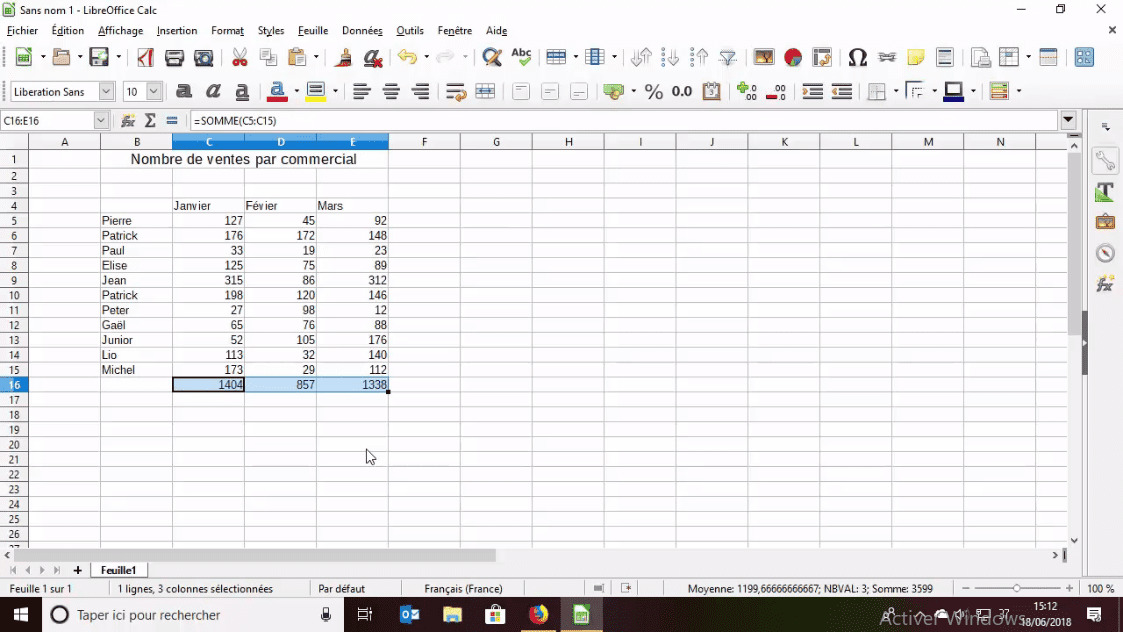This screenshot has width=1123, height=632.
Task: Toggle italic formatting
Action: pos(212,91)
